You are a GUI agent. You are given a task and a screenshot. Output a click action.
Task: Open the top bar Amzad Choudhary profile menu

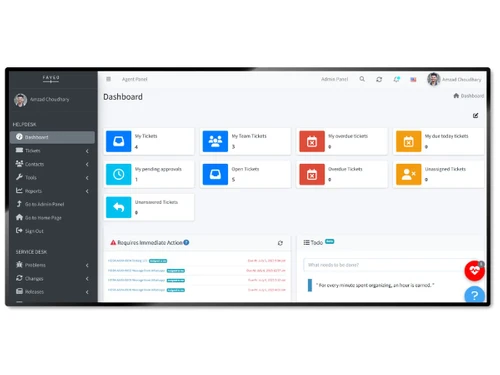click(x=454, y=79)
